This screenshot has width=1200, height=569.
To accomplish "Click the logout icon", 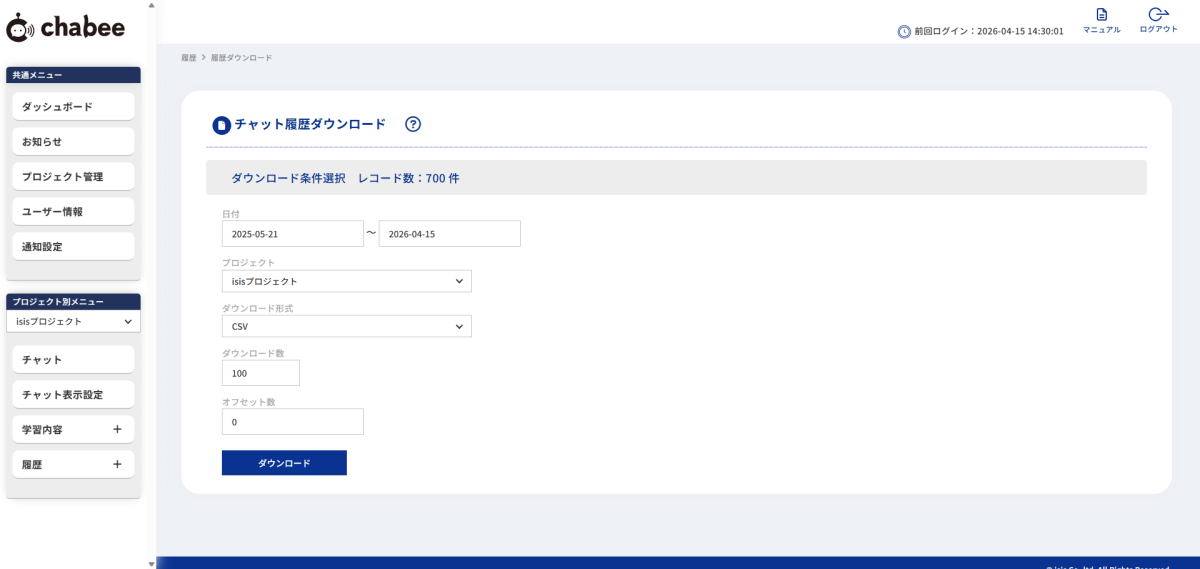I will click(1158, 15).
